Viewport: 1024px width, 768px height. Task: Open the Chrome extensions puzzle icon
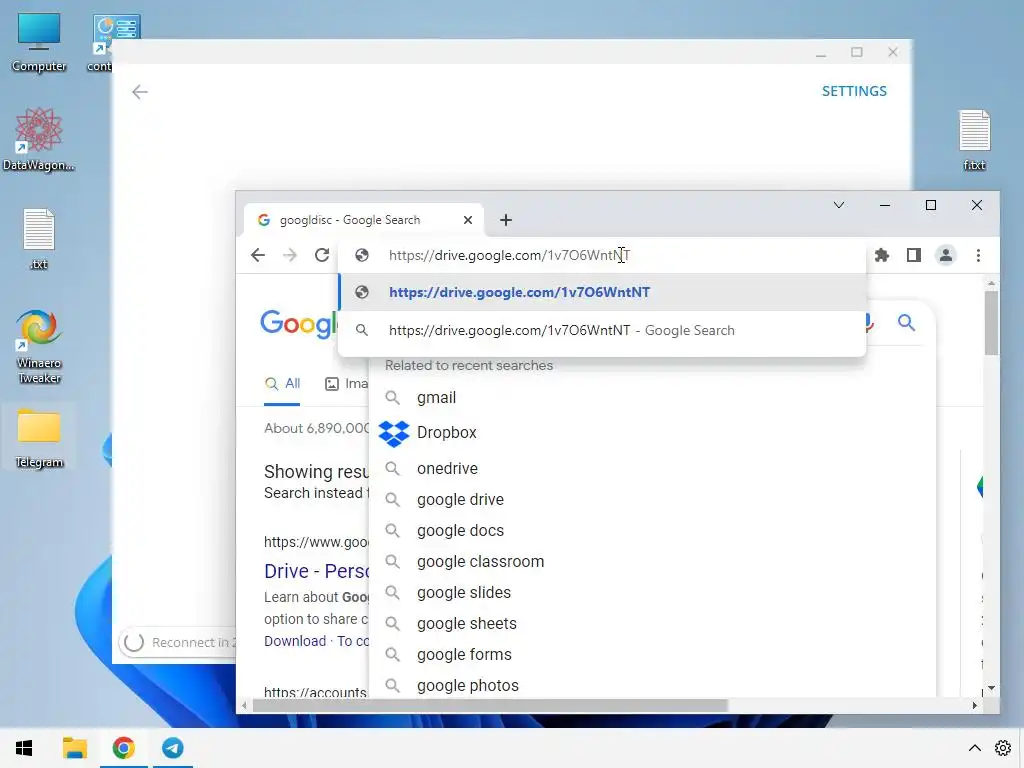click(882, 255)
